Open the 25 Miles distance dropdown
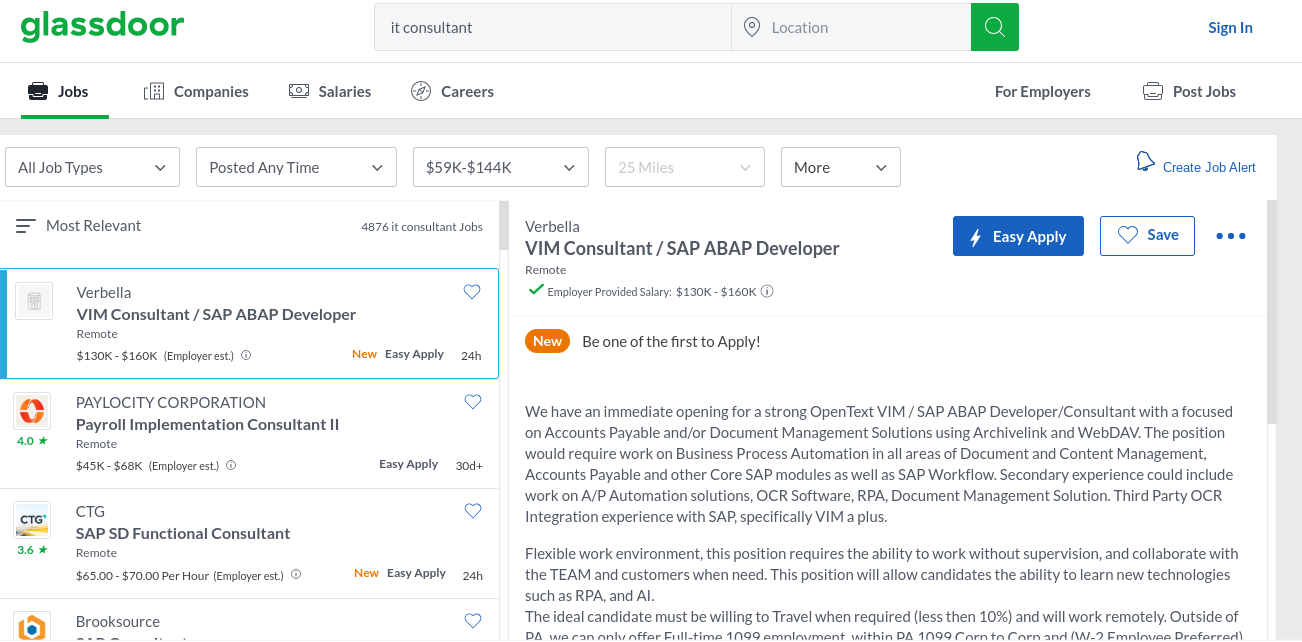The width and height of the screenshot is (1302, 642). pos(685,167)
